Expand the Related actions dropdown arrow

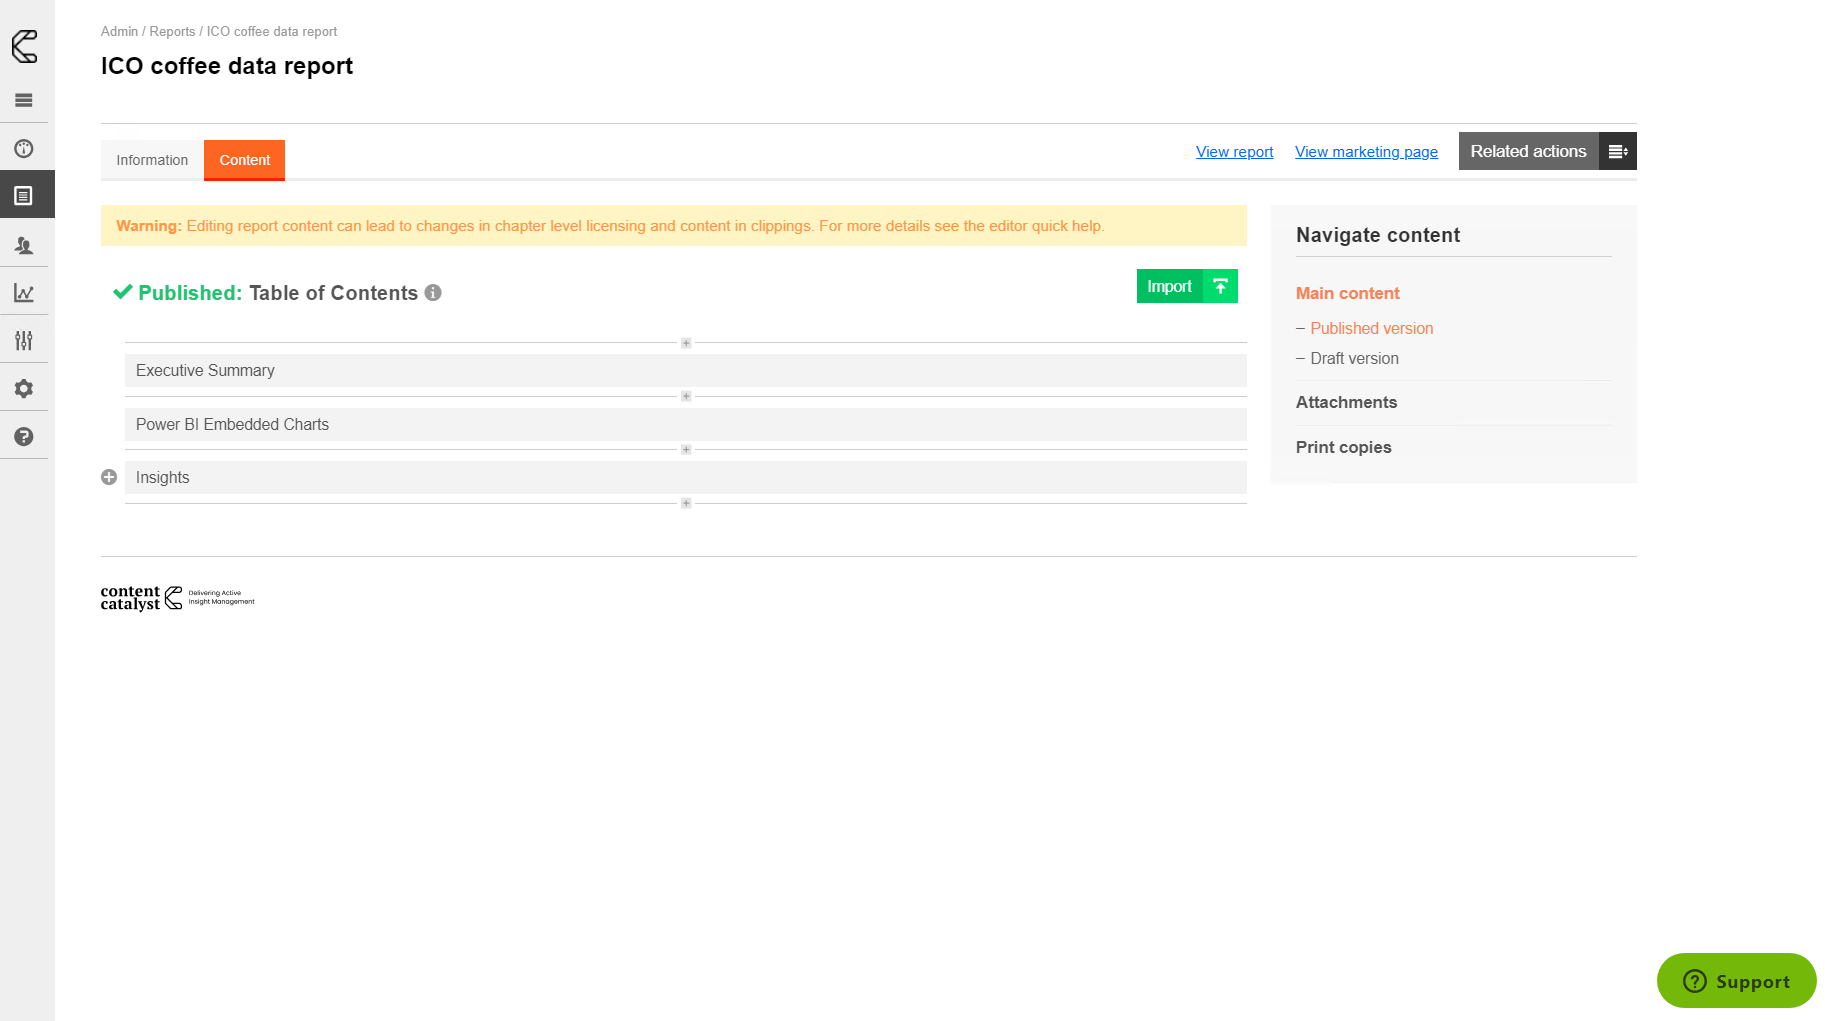(1618, 151)
